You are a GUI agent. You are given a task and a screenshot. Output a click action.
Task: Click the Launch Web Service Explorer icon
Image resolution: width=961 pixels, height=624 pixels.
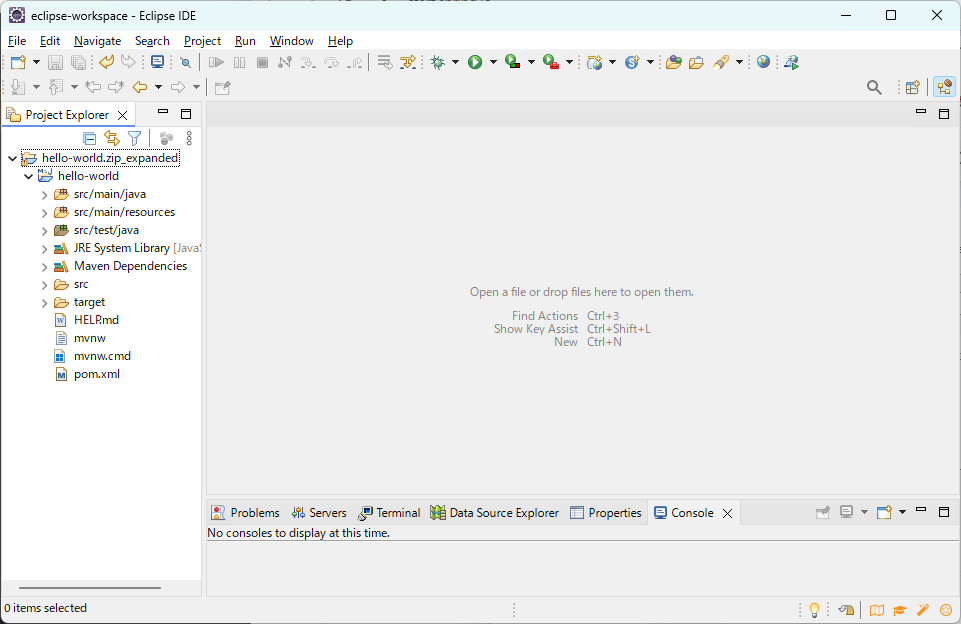791,62
